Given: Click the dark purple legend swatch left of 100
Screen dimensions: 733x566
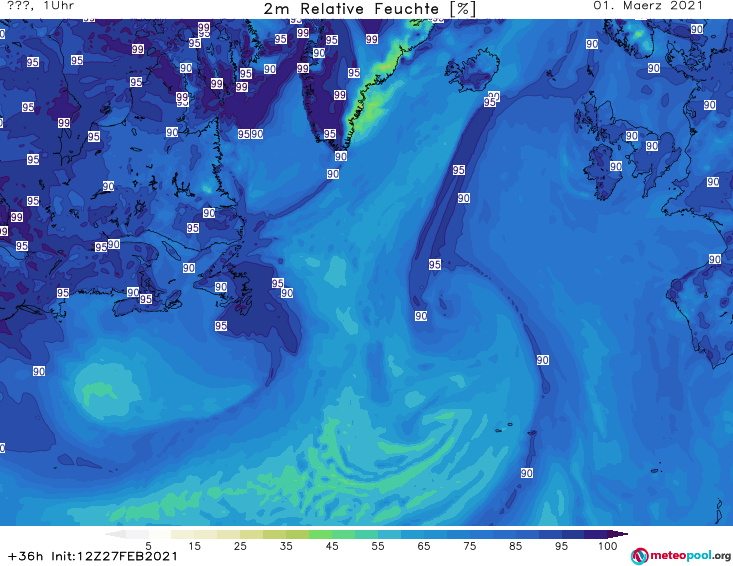Looking at the screenshot, I should pos(596,534).
